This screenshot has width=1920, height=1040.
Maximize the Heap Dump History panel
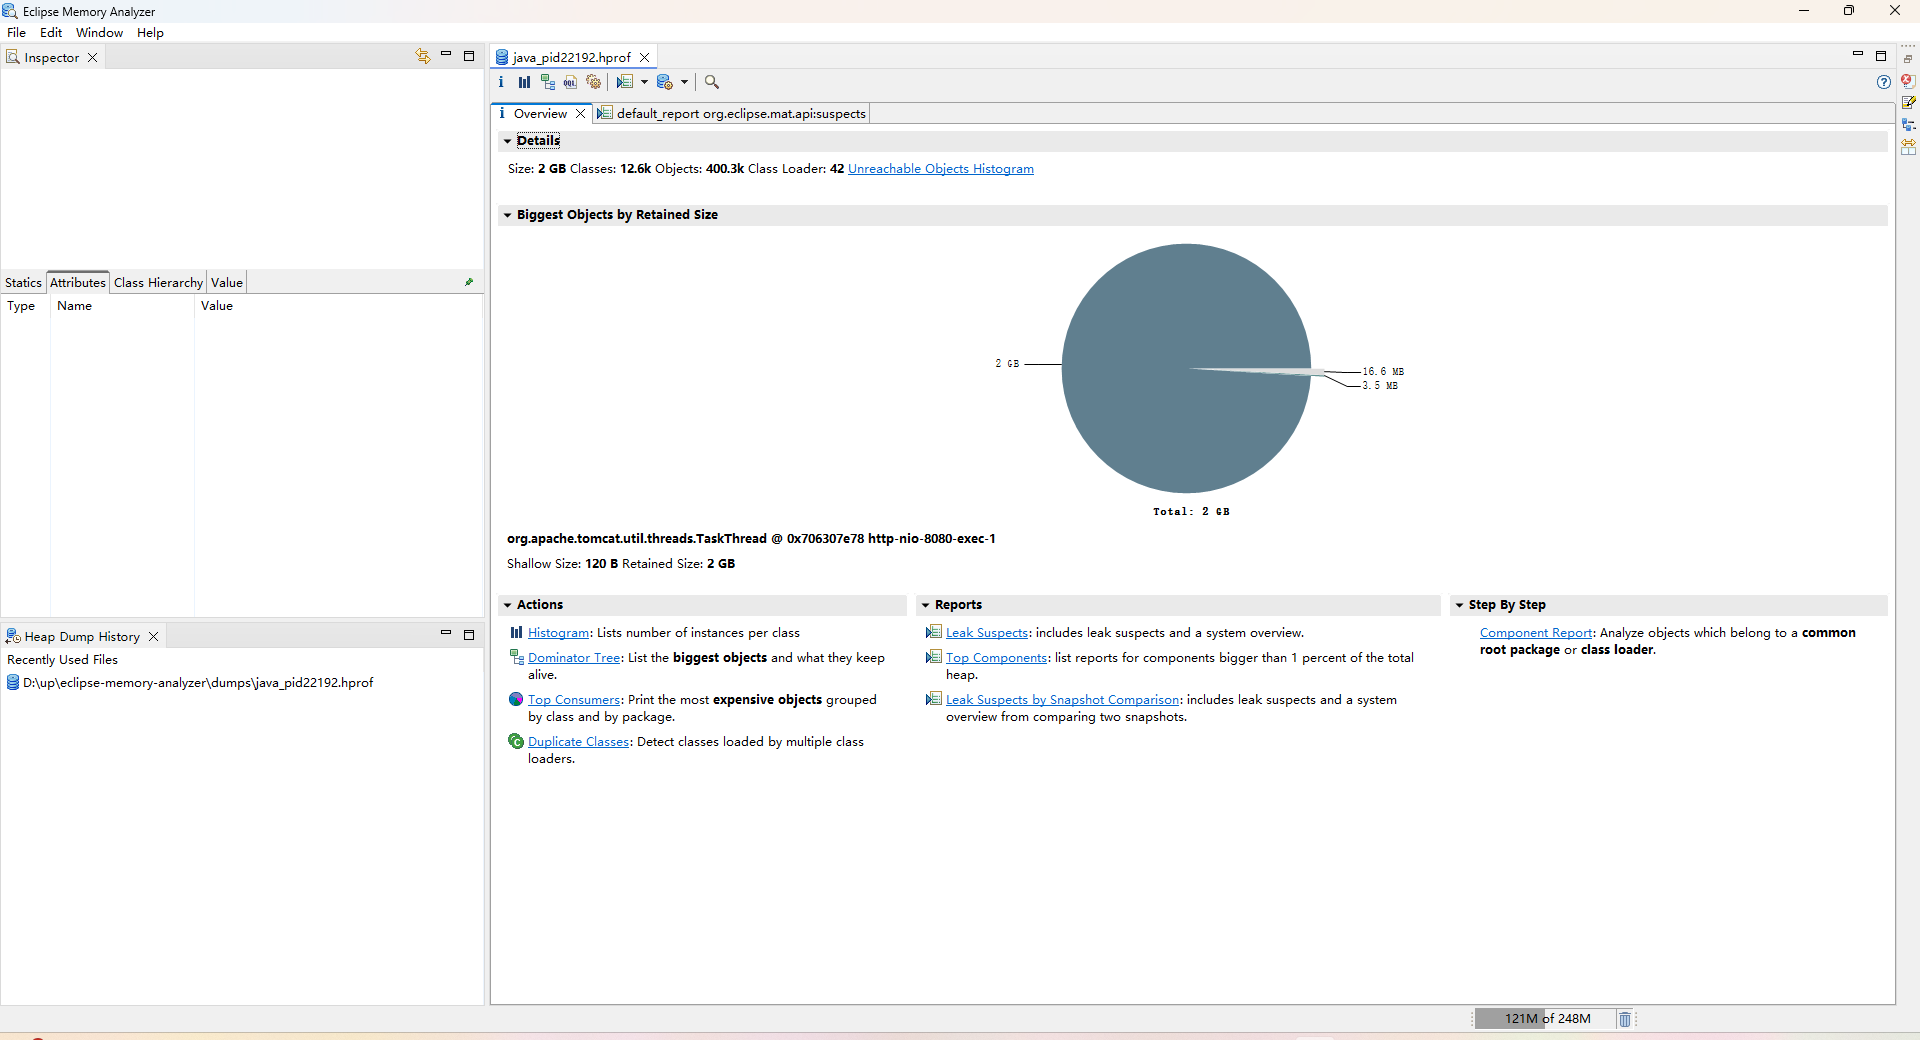click(x=469, y=635)
